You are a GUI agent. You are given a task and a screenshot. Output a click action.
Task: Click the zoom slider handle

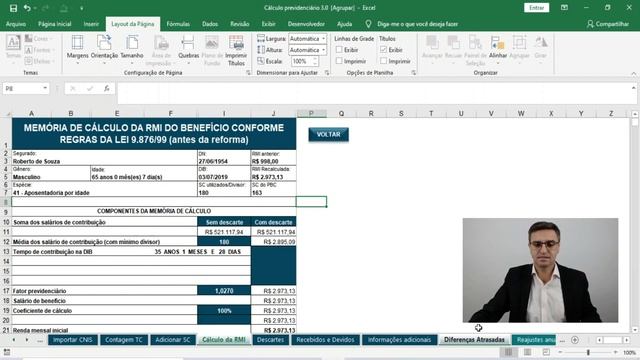(588, 352)
